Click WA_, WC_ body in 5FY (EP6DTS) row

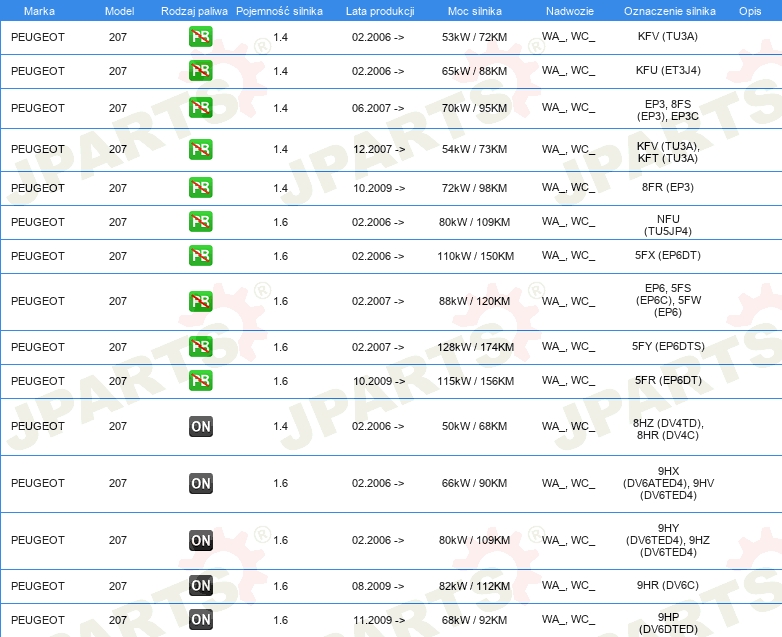[x=569, y=346]
